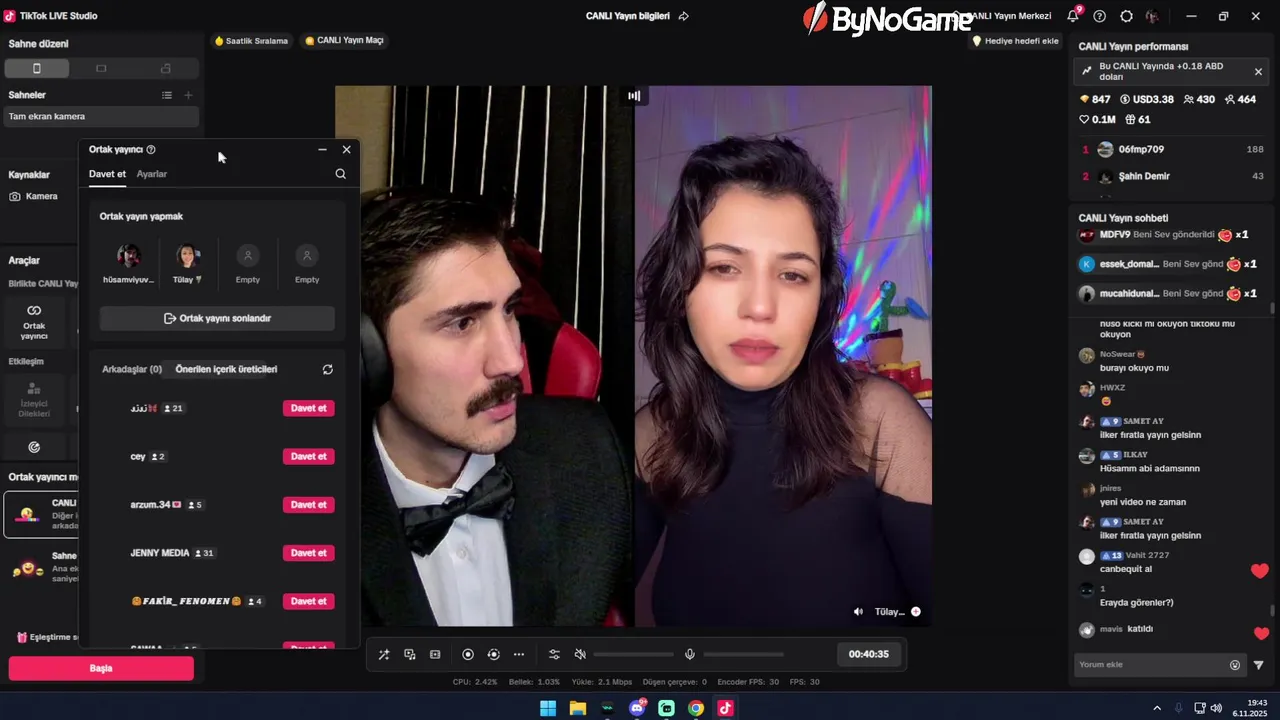Image resolution: width=1280 pixels, height=720 pixels.
Task: Select the hüsamviyuv co-host avatar
Action: tap(129, 256)
